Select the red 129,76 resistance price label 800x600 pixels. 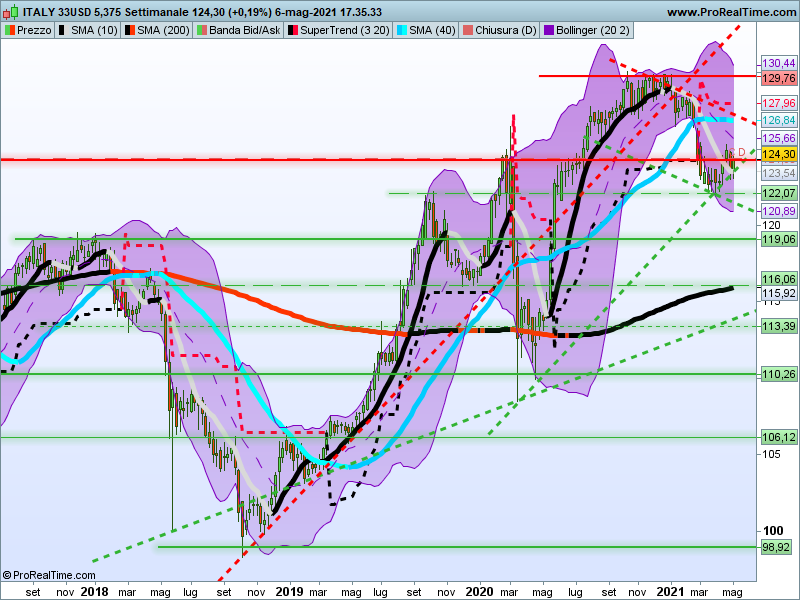click(778, 77)
